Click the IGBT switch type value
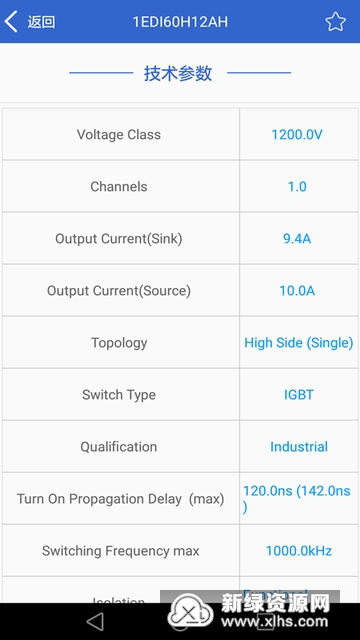 [x=299, y=395]
